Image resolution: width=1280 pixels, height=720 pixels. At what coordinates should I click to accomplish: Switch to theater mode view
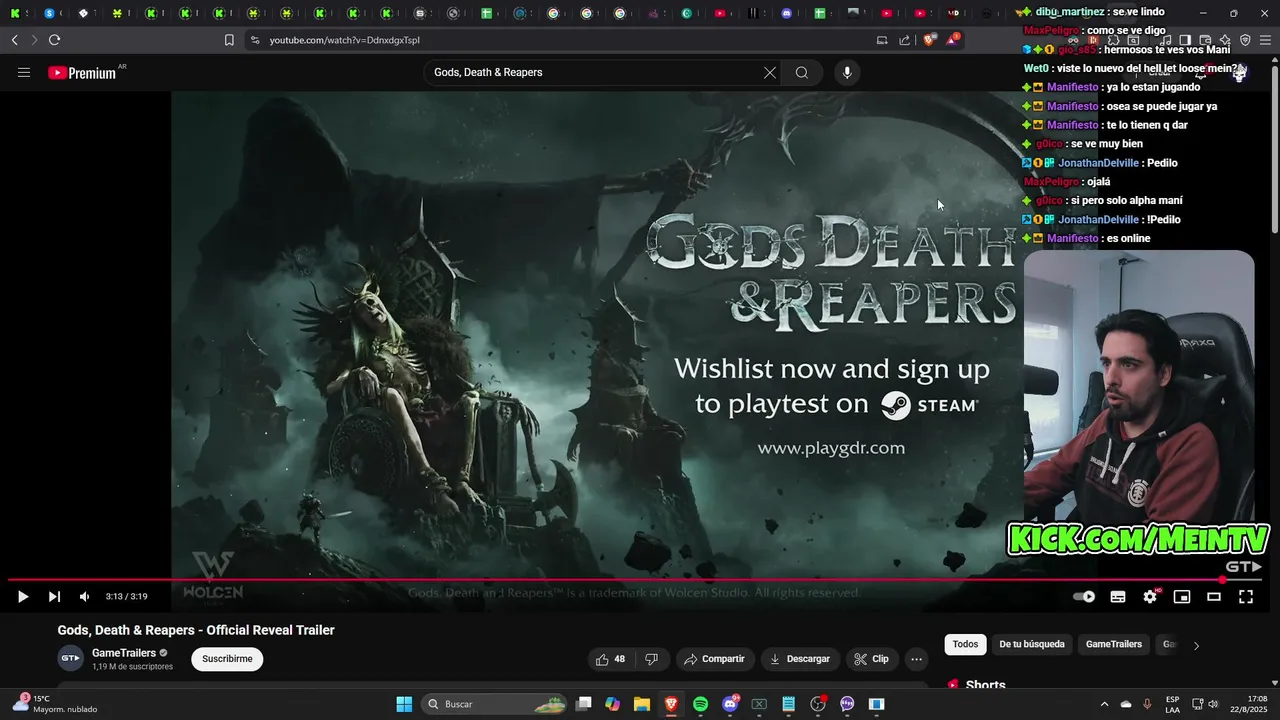1214,597
